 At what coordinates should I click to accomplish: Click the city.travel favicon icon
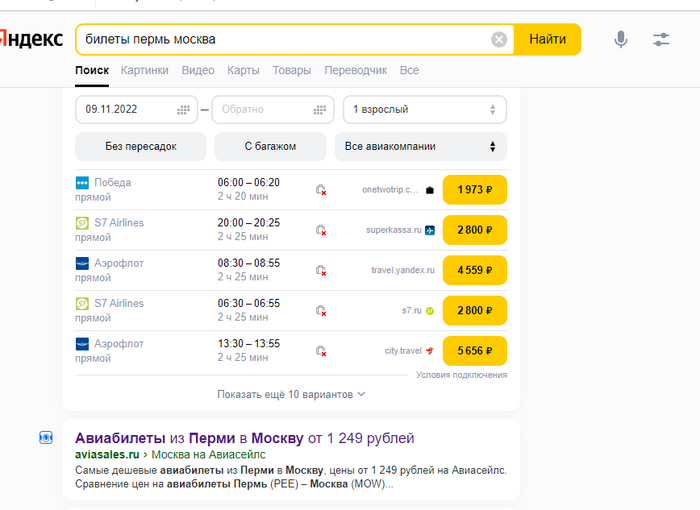[x=429, y=351]
